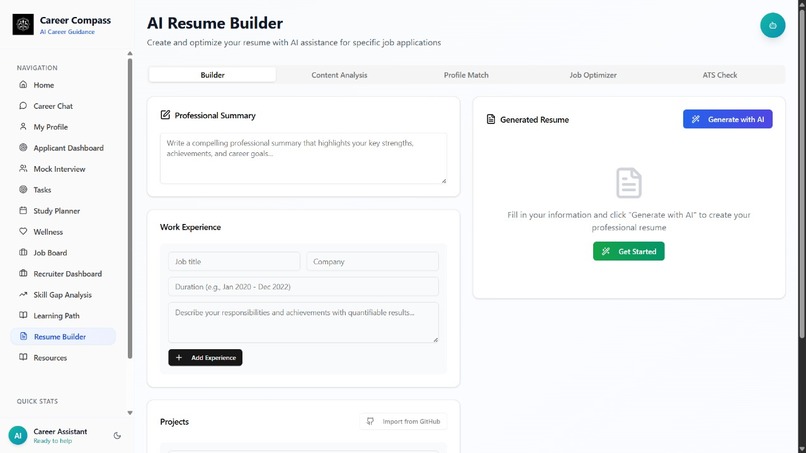Switch to the ATS Check tab
This screenshot has height=453, width=806.
720,75
